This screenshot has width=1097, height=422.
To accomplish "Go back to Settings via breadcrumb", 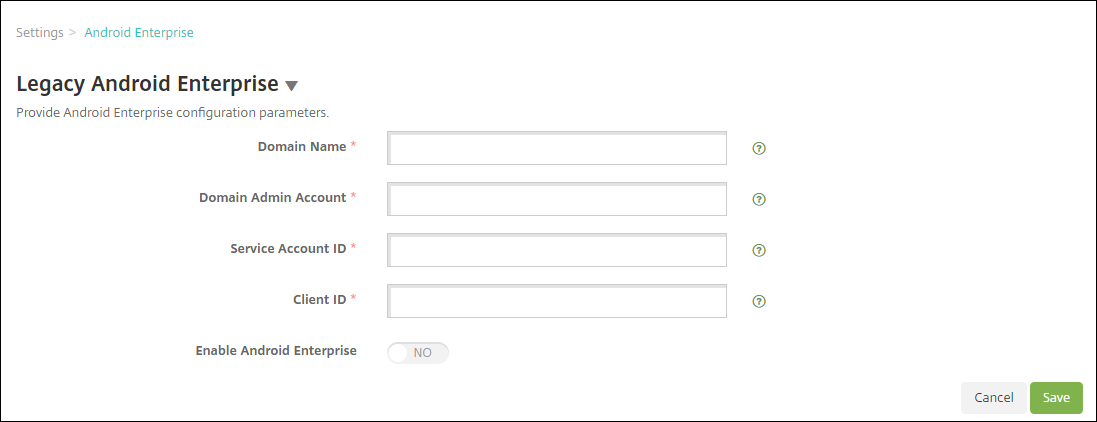I will (40, 32).
